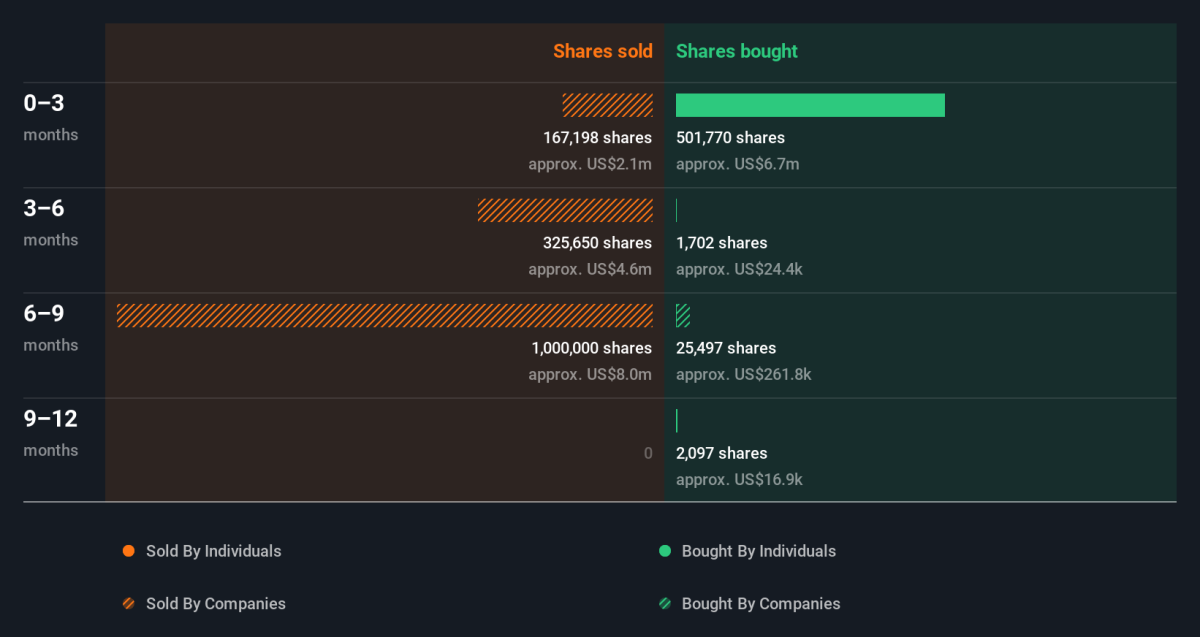The height and width of the screenshot is (637, 1200).
Task: Click the striped 6–9 months bought bar
Action: (x=683, y=316)
